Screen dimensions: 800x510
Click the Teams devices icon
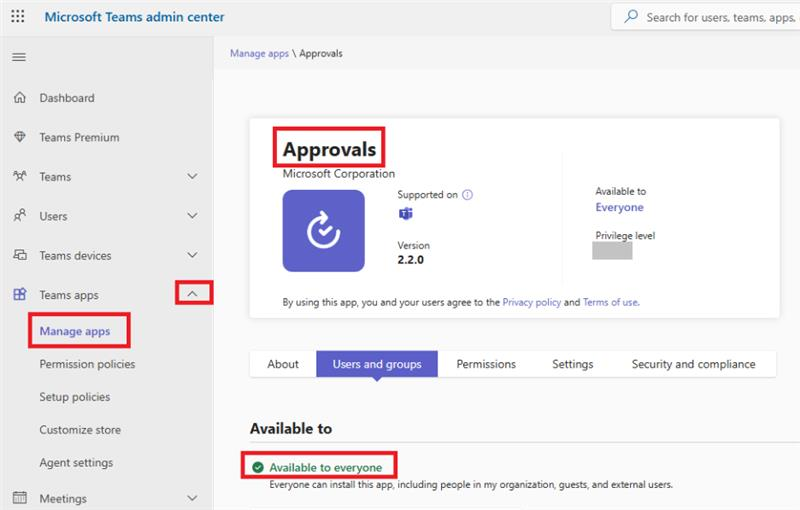[19, 255]
